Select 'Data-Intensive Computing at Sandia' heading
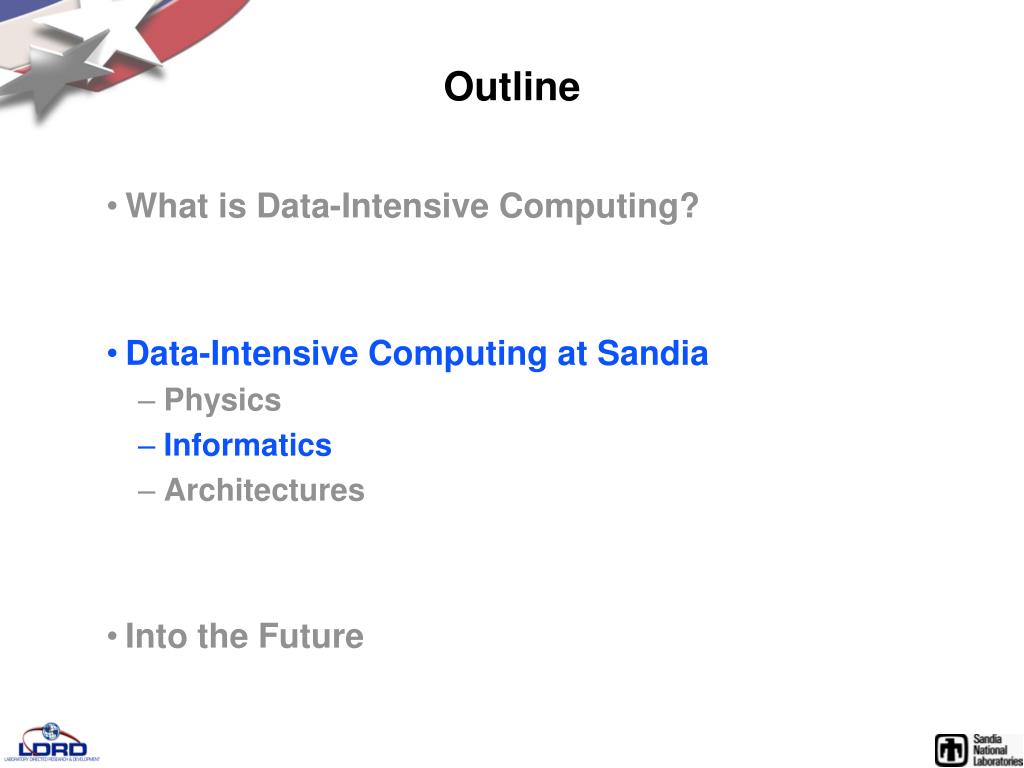This screenshot has width=1024, height=768. [417, 353]
